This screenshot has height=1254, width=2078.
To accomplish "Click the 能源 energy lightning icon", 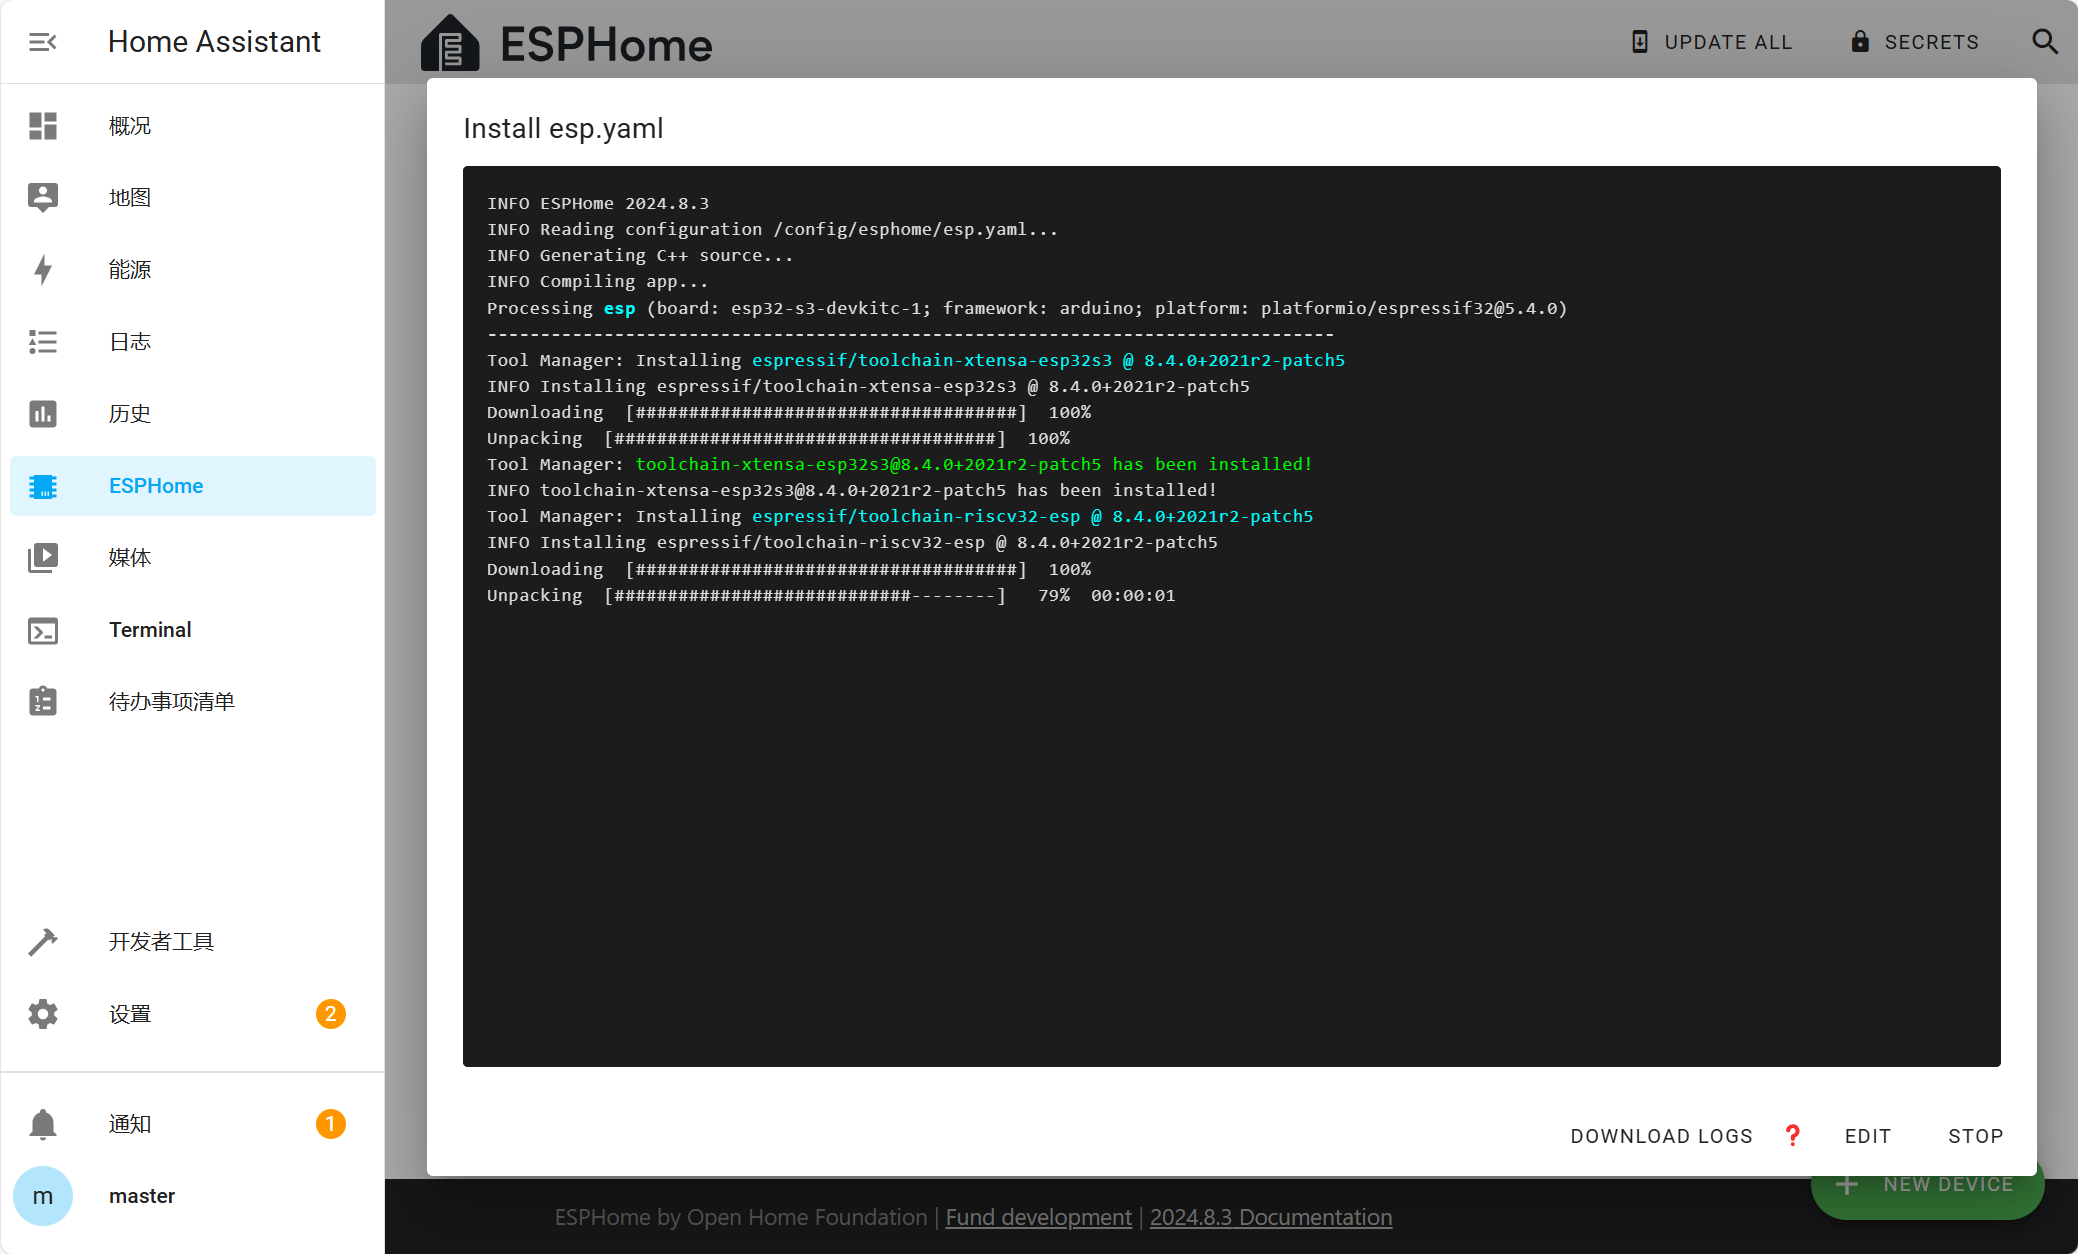I will (43, 270).
